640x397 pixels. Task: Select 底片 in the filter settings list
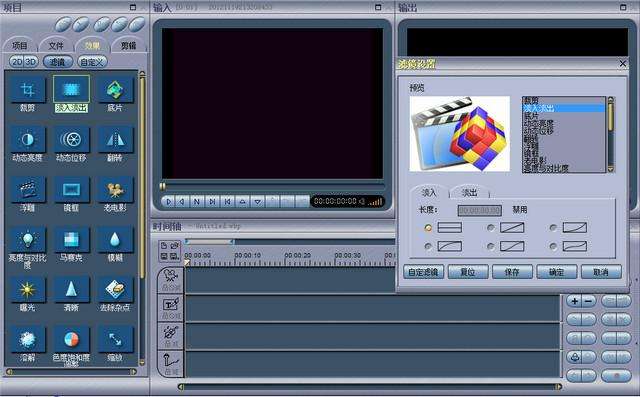[x=563, y=116]
